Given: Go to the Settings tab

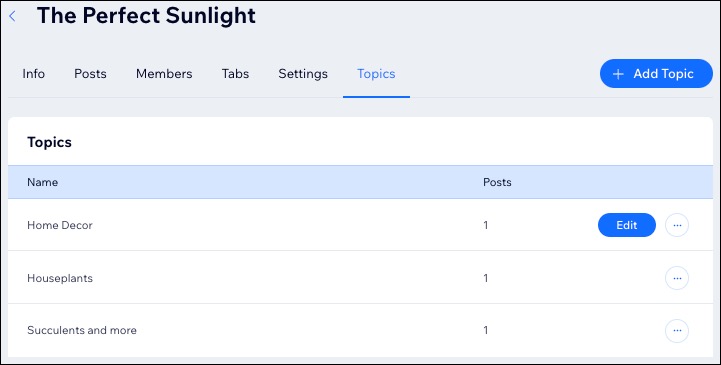Looking at the screenshot, I should (x=303, y=74).
